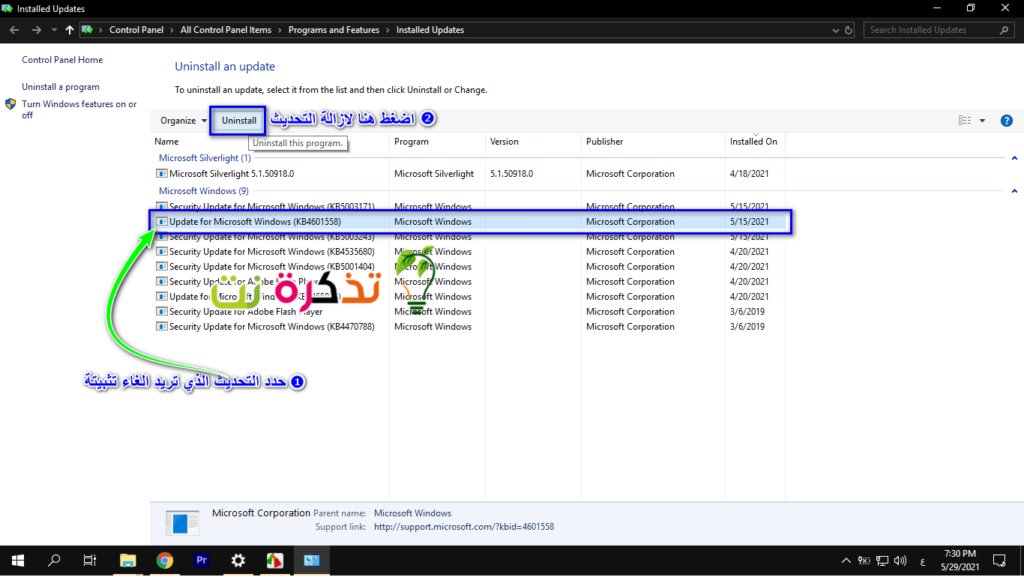Open Google Chrome from taskbar

(165, 561)
